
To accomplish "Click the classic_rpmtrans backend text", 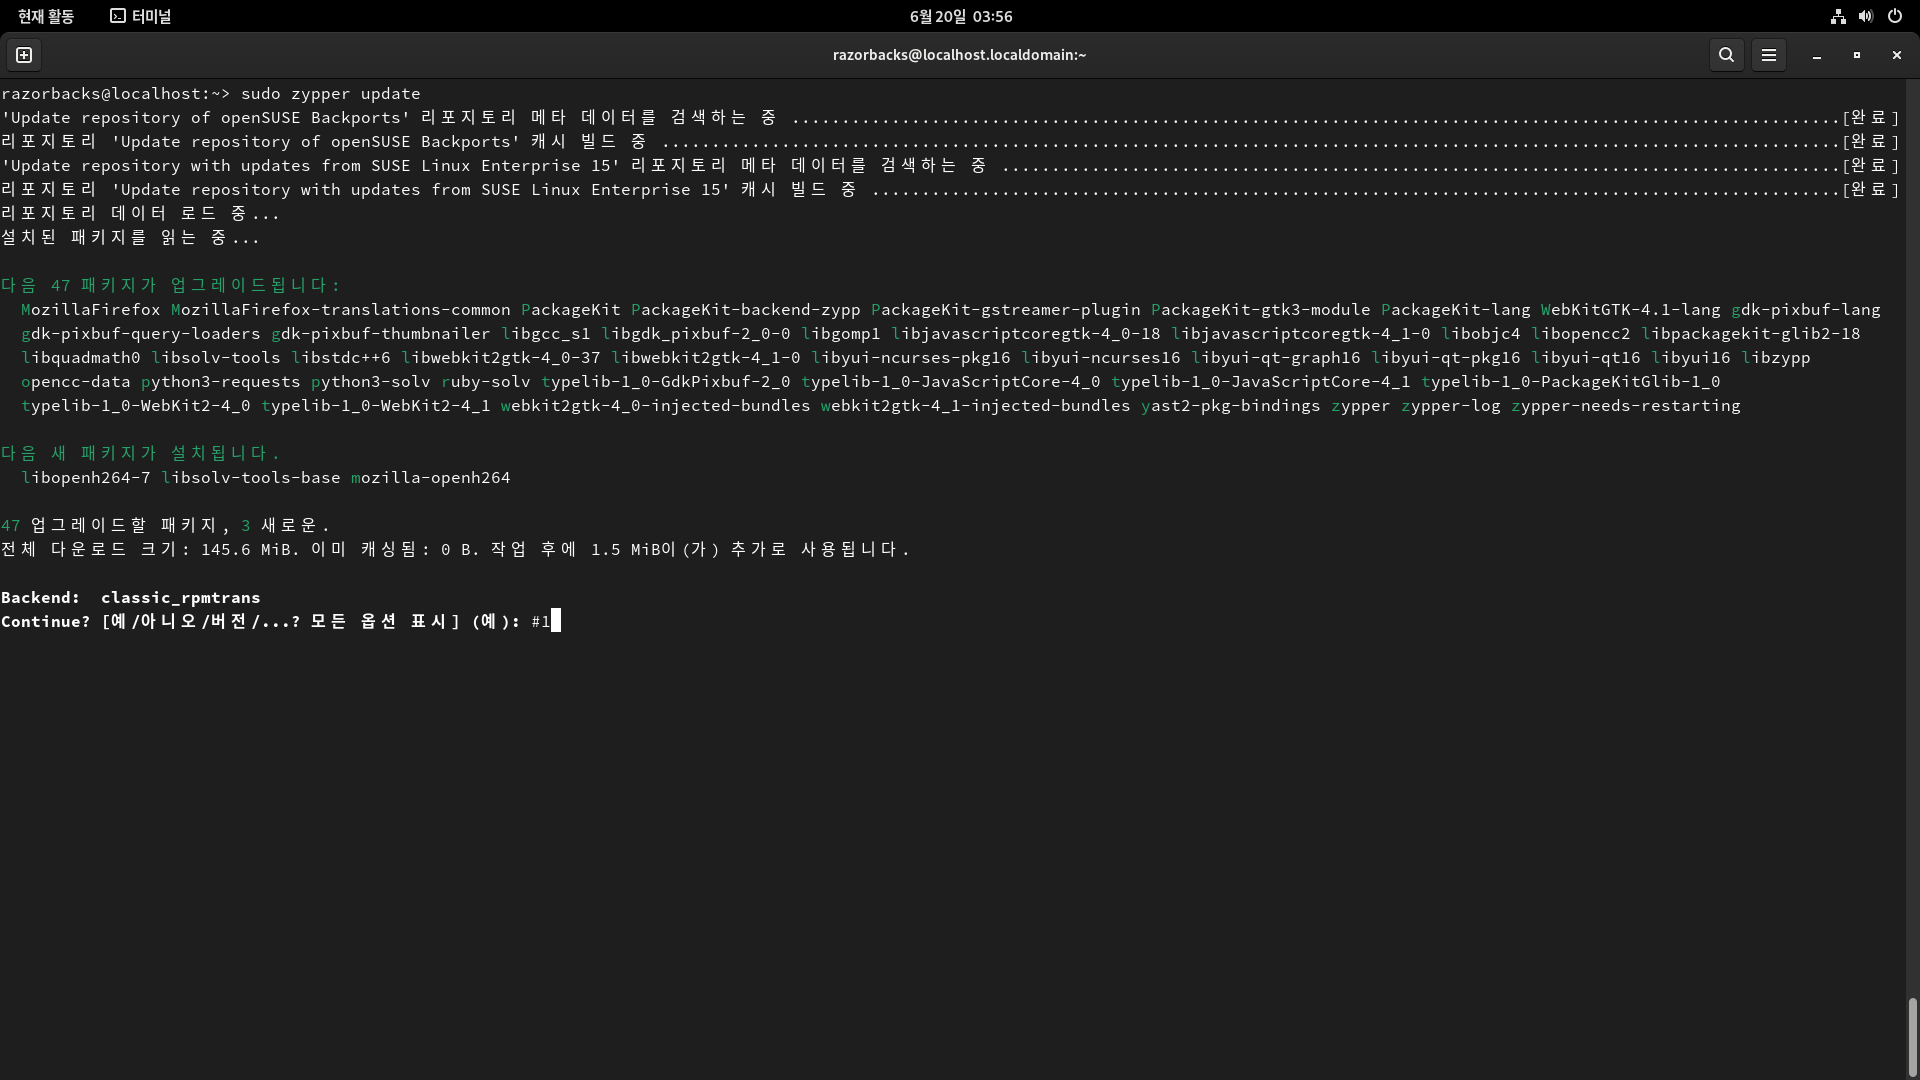I will 180,597.
